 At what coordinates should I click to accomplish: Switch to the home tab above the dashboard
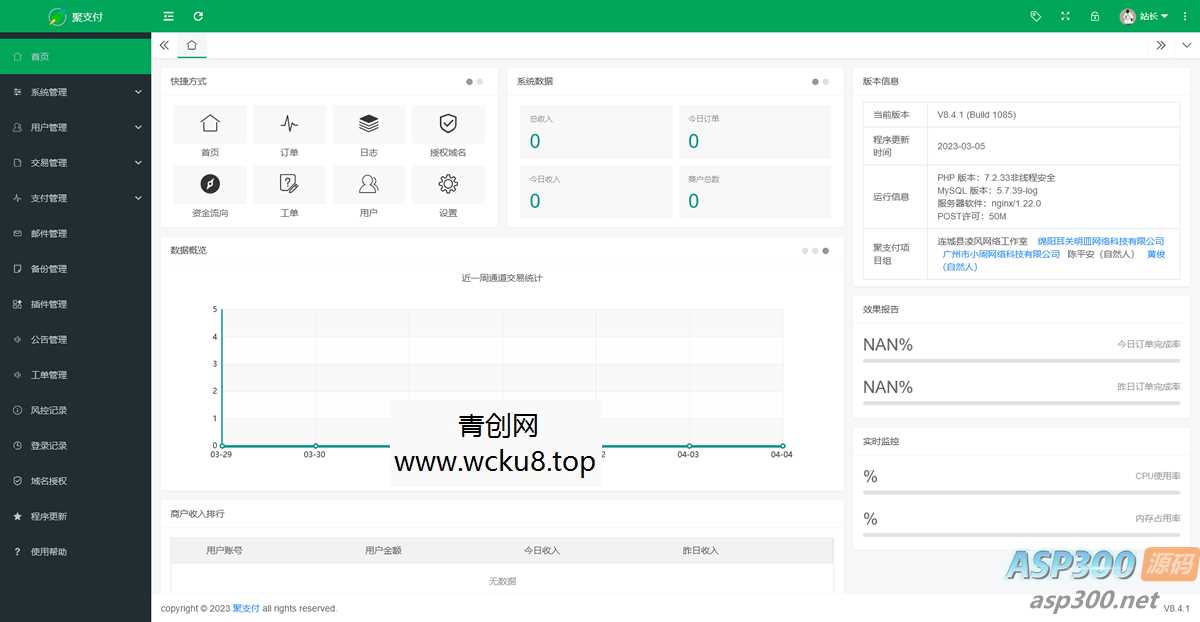(191, 45)
